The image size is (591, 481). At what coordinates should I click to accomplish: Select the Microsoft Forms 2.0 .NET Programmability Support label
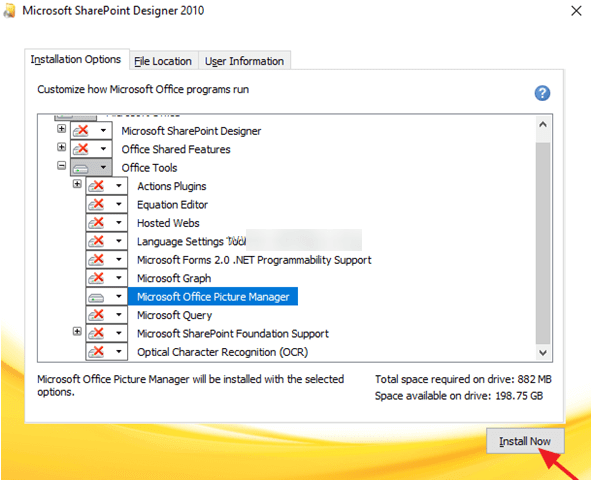[x=254, y=260]
